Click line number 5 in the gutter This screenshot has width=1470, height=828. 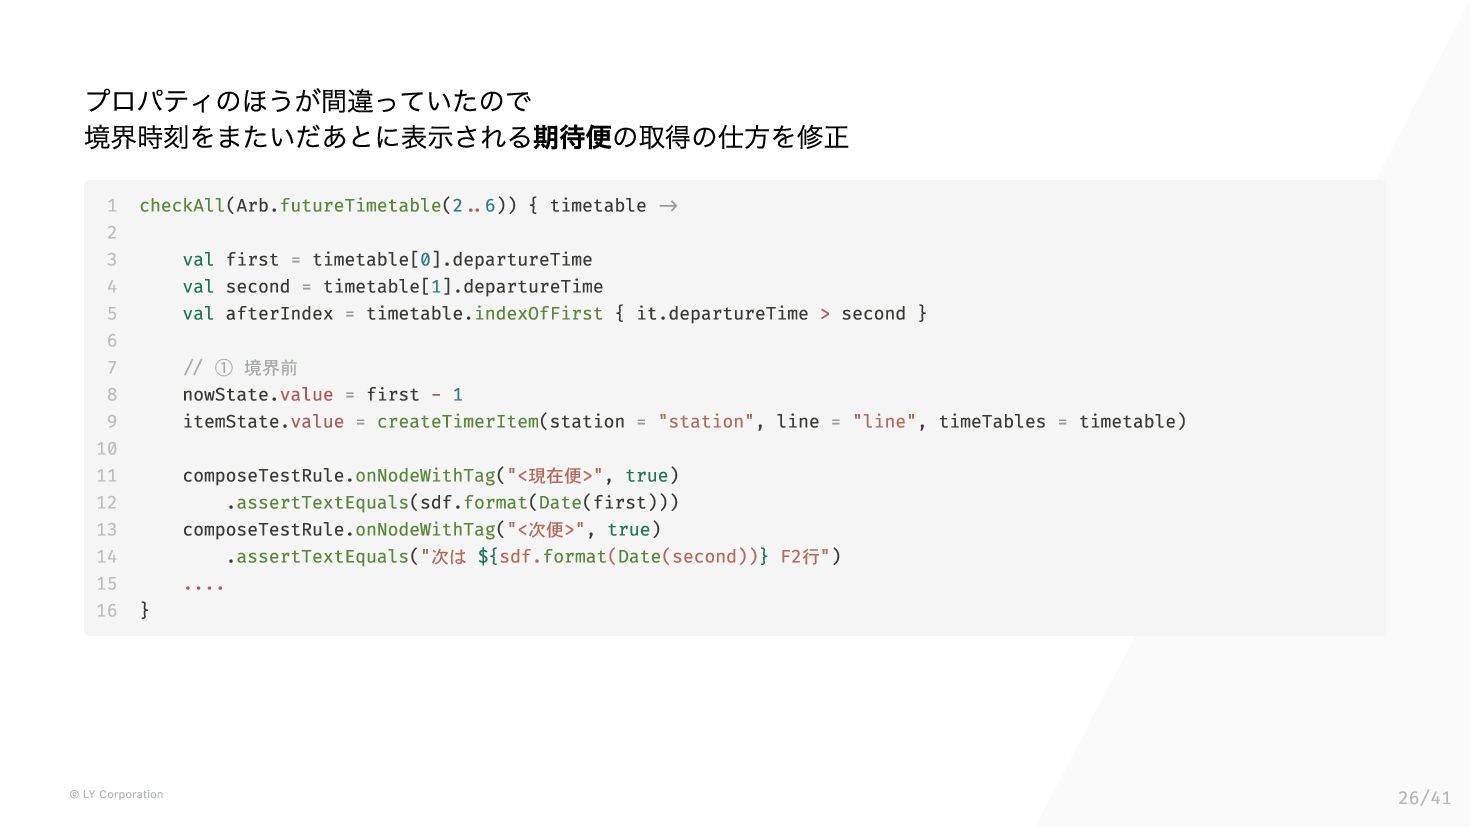coord(112,313)
